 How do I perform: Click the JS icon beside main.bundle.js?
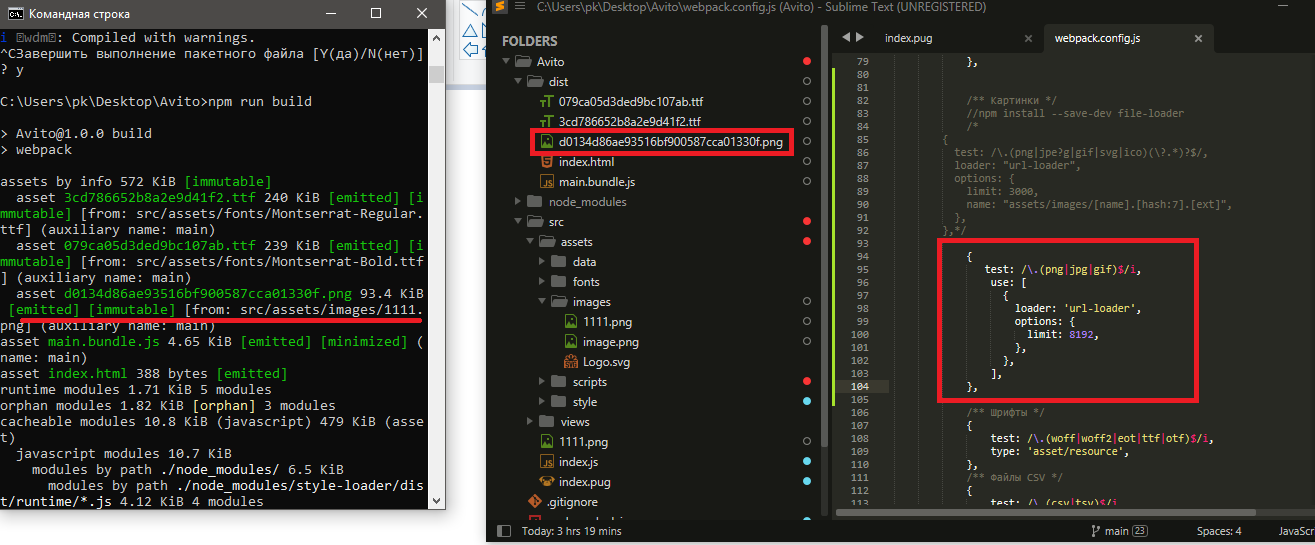(547, 182)
